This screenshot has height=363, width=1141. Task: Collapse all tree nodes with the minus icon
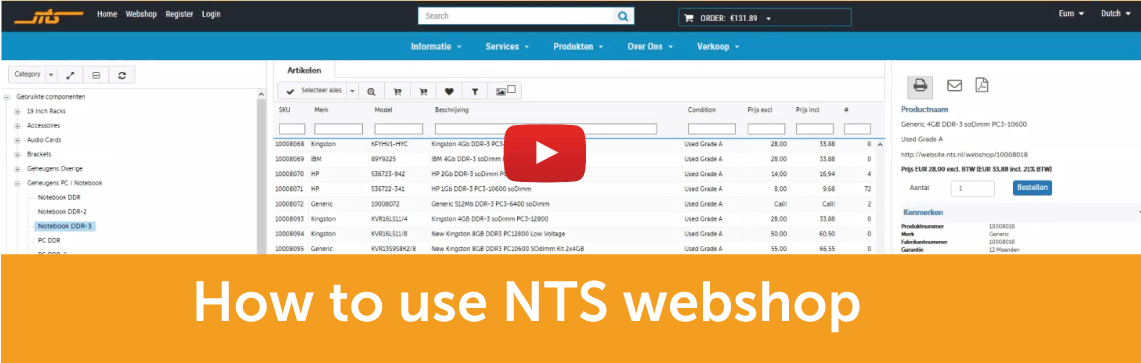96,75
